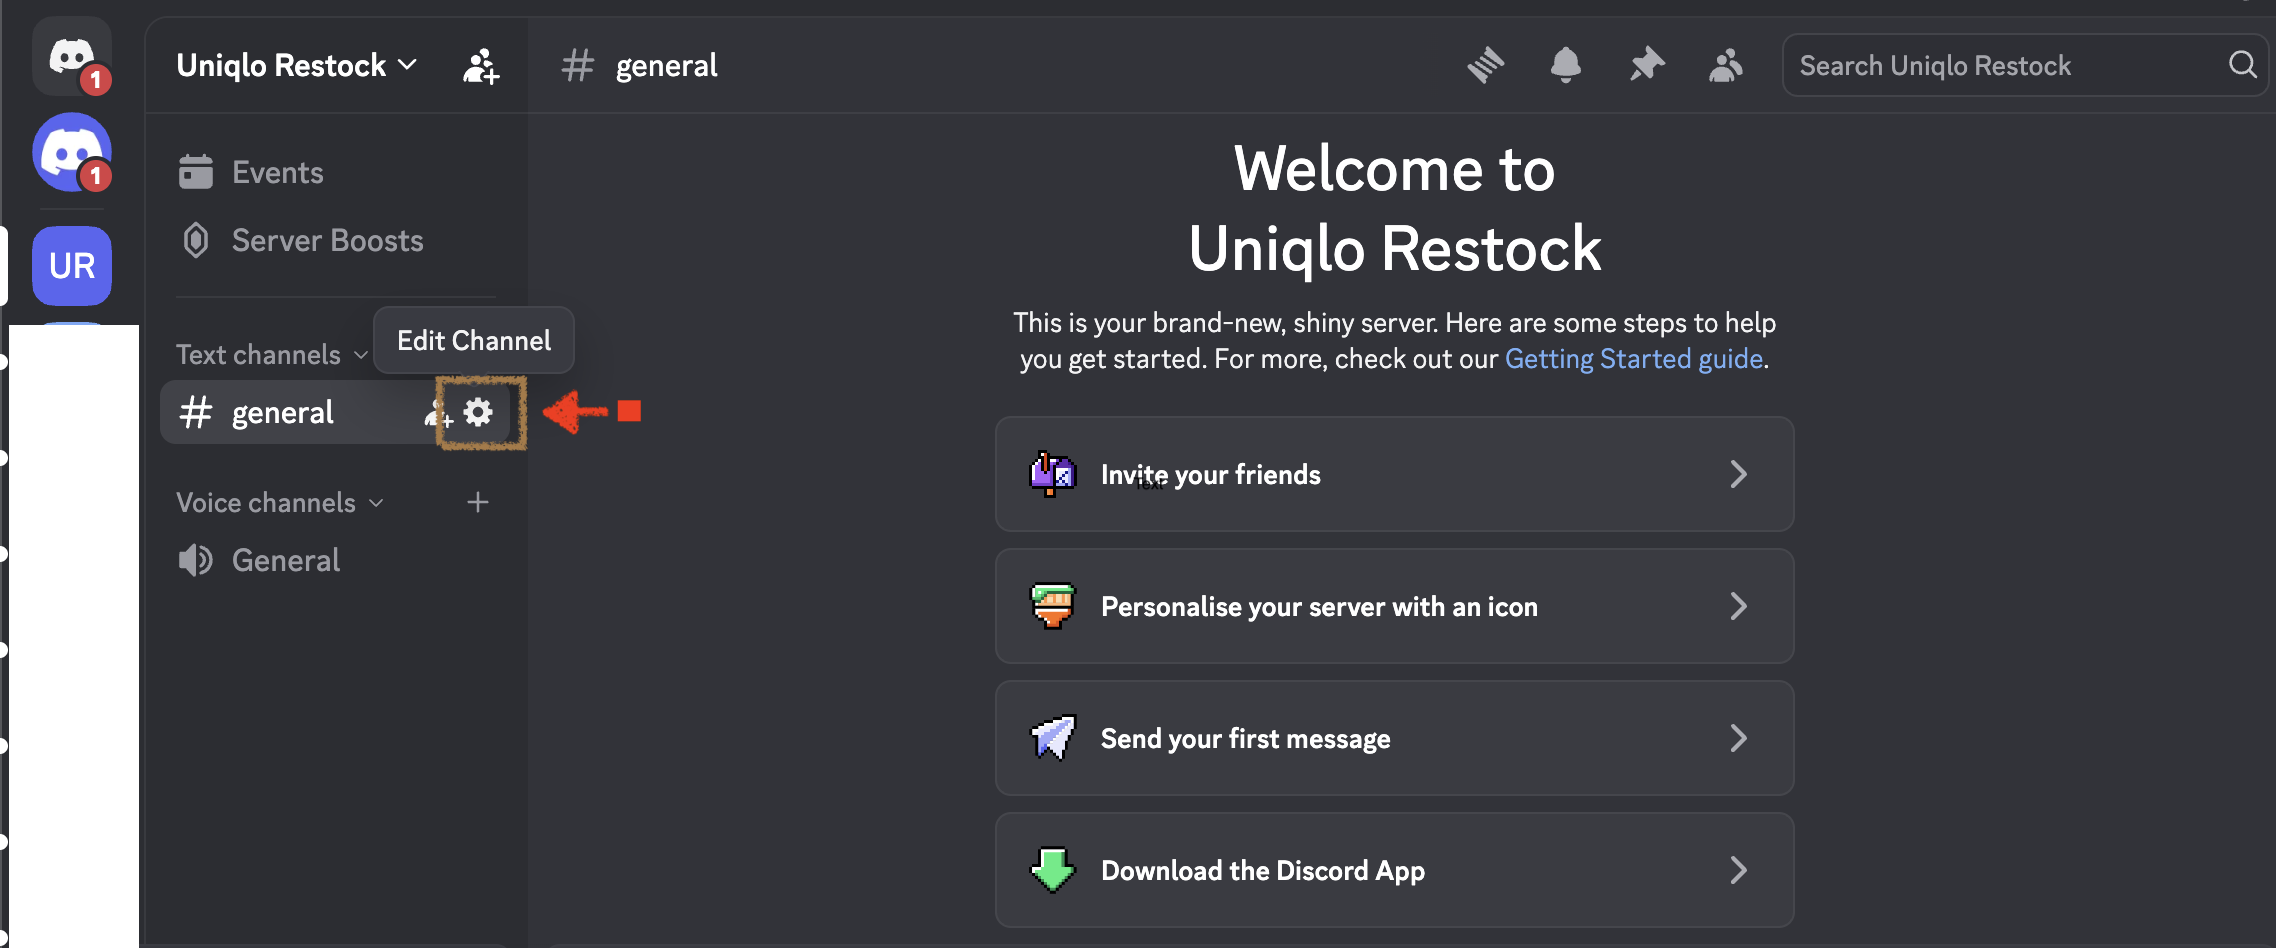Click the Server Boosts gem icon
The image size is (2276, 948).
pyautogui.click(x=196, y=240)
